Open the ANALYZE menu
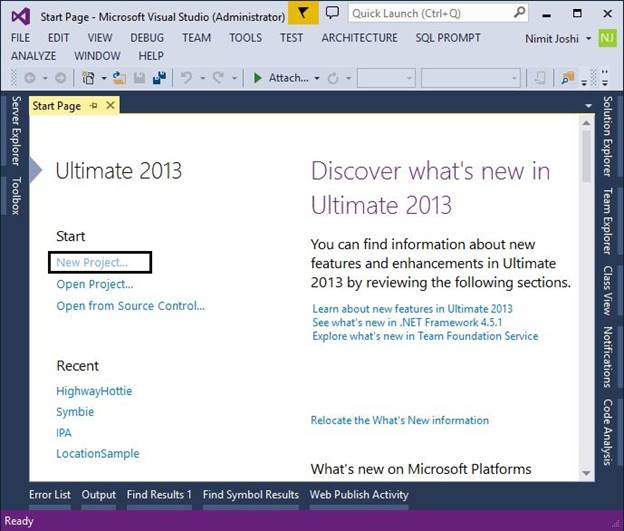 pyautogui.click(x=33, y=56)
